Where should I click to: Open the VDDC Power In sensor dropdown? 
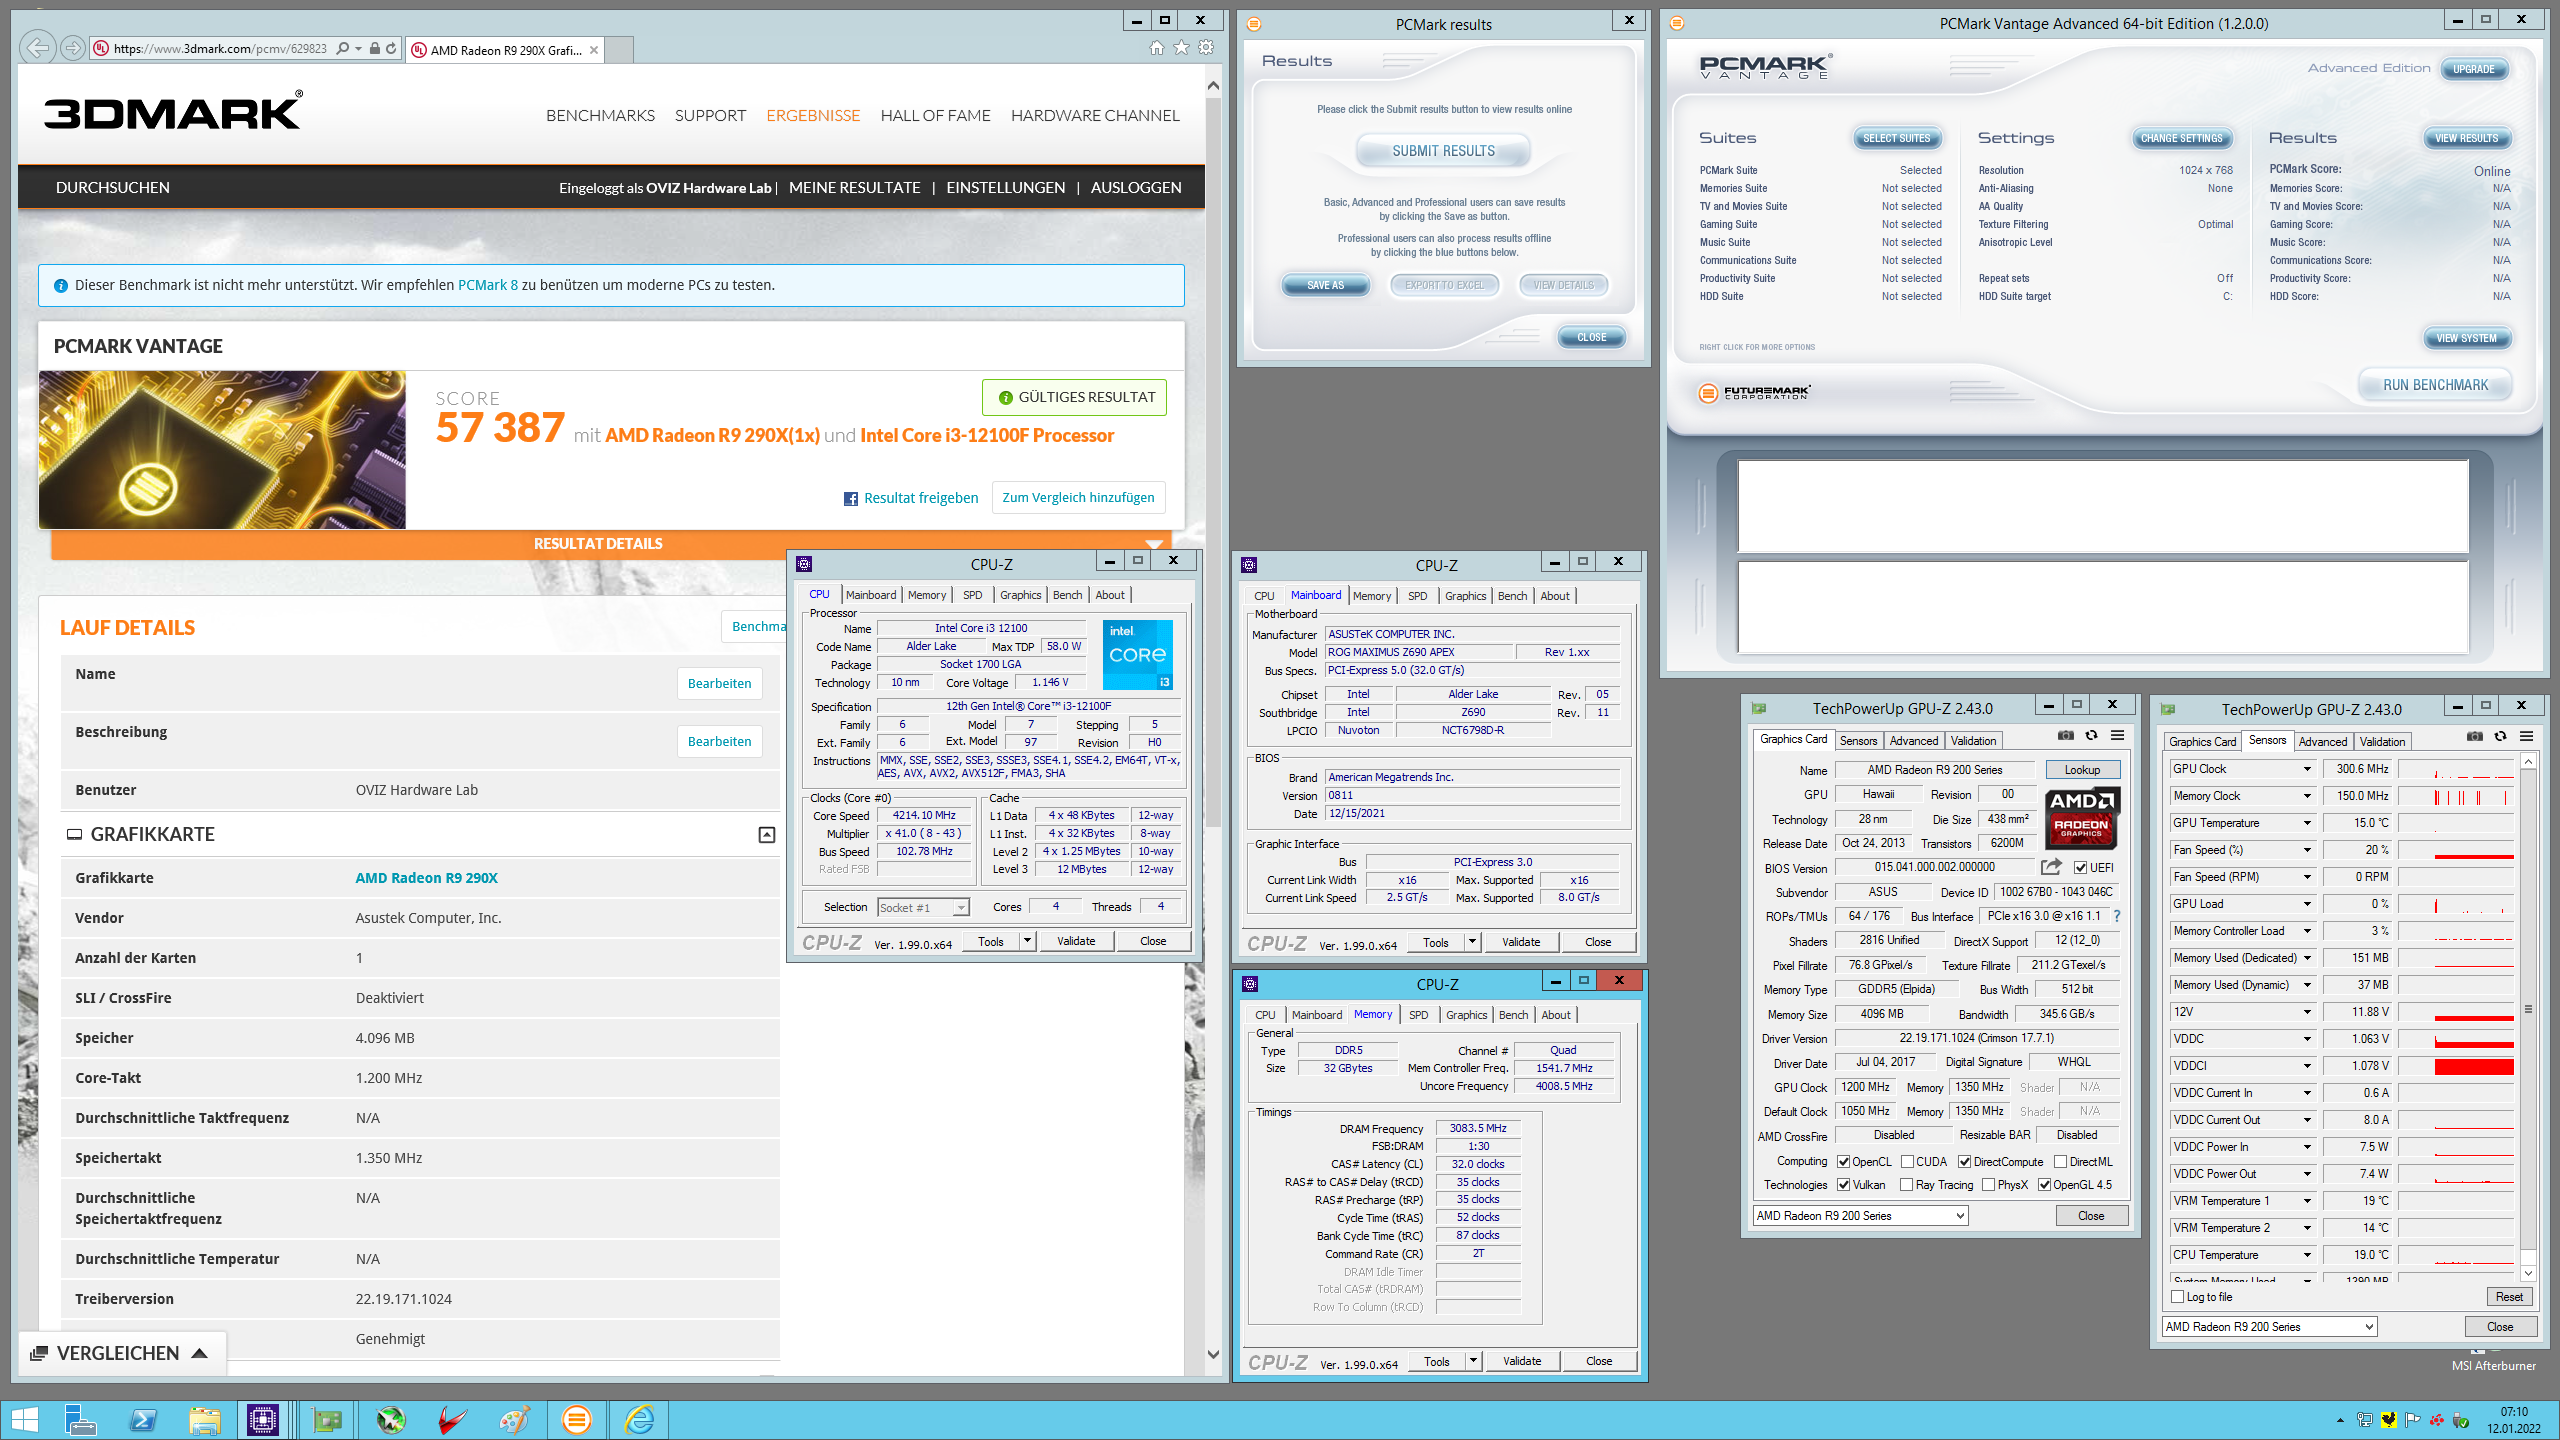coord(2307,1147)
